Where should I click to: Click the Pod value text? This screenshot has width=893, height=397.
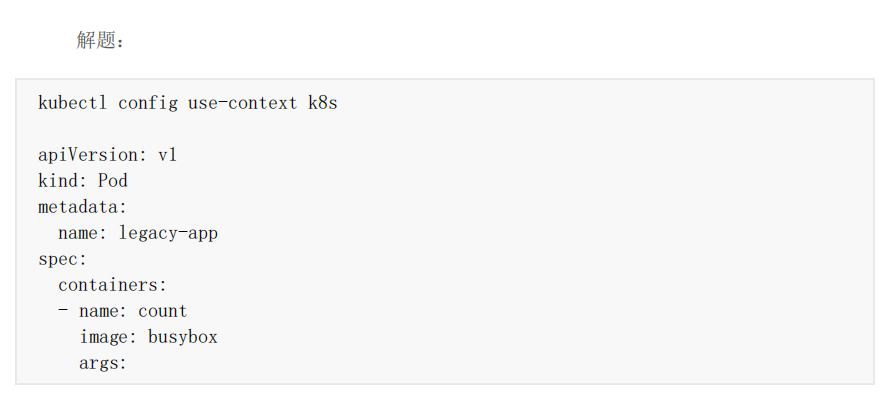click(x=113, y=181)
